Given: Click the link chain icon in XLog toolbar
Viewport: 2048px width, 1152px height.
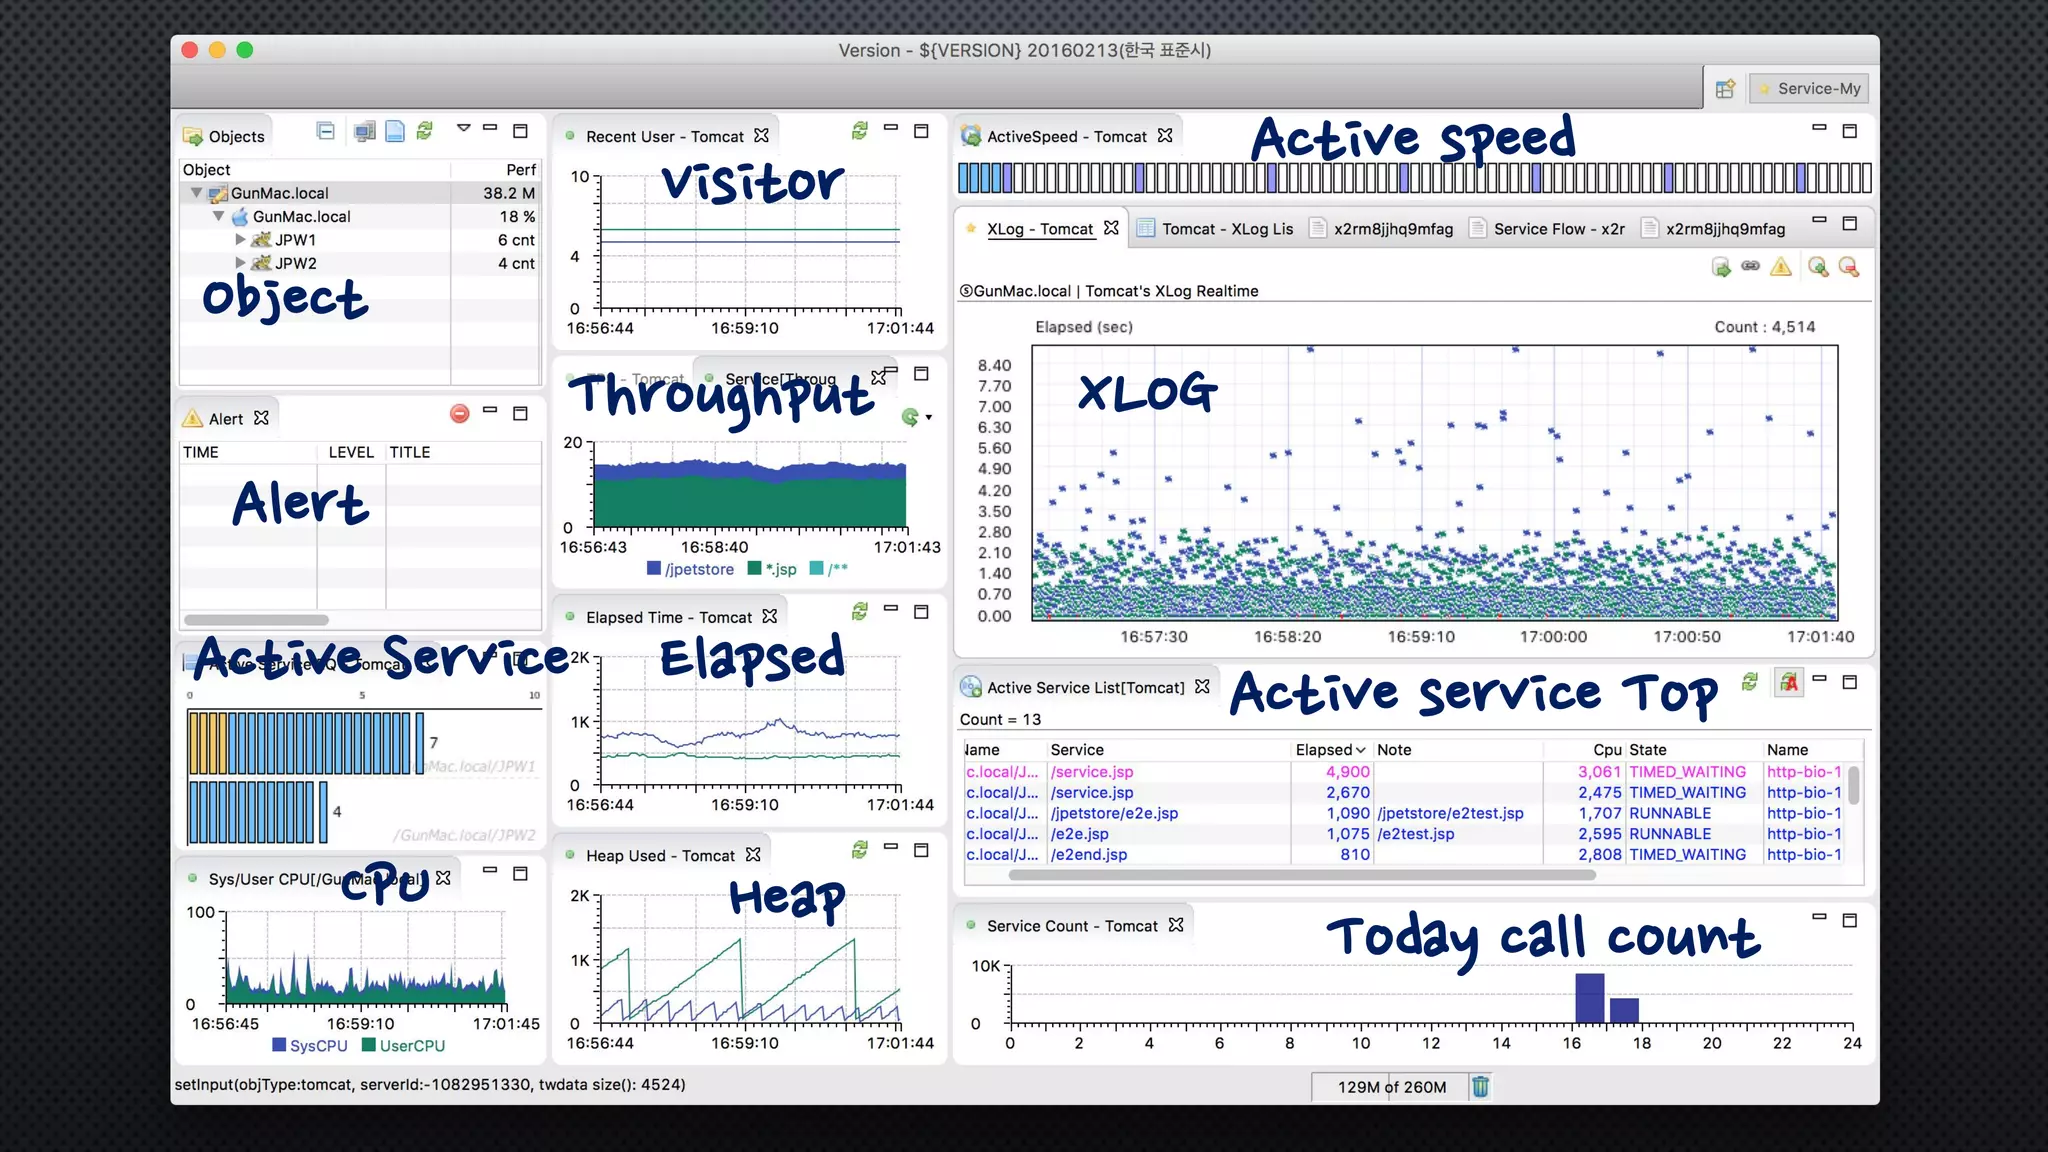Looking at the screenshot, I should click(1750, 266).
